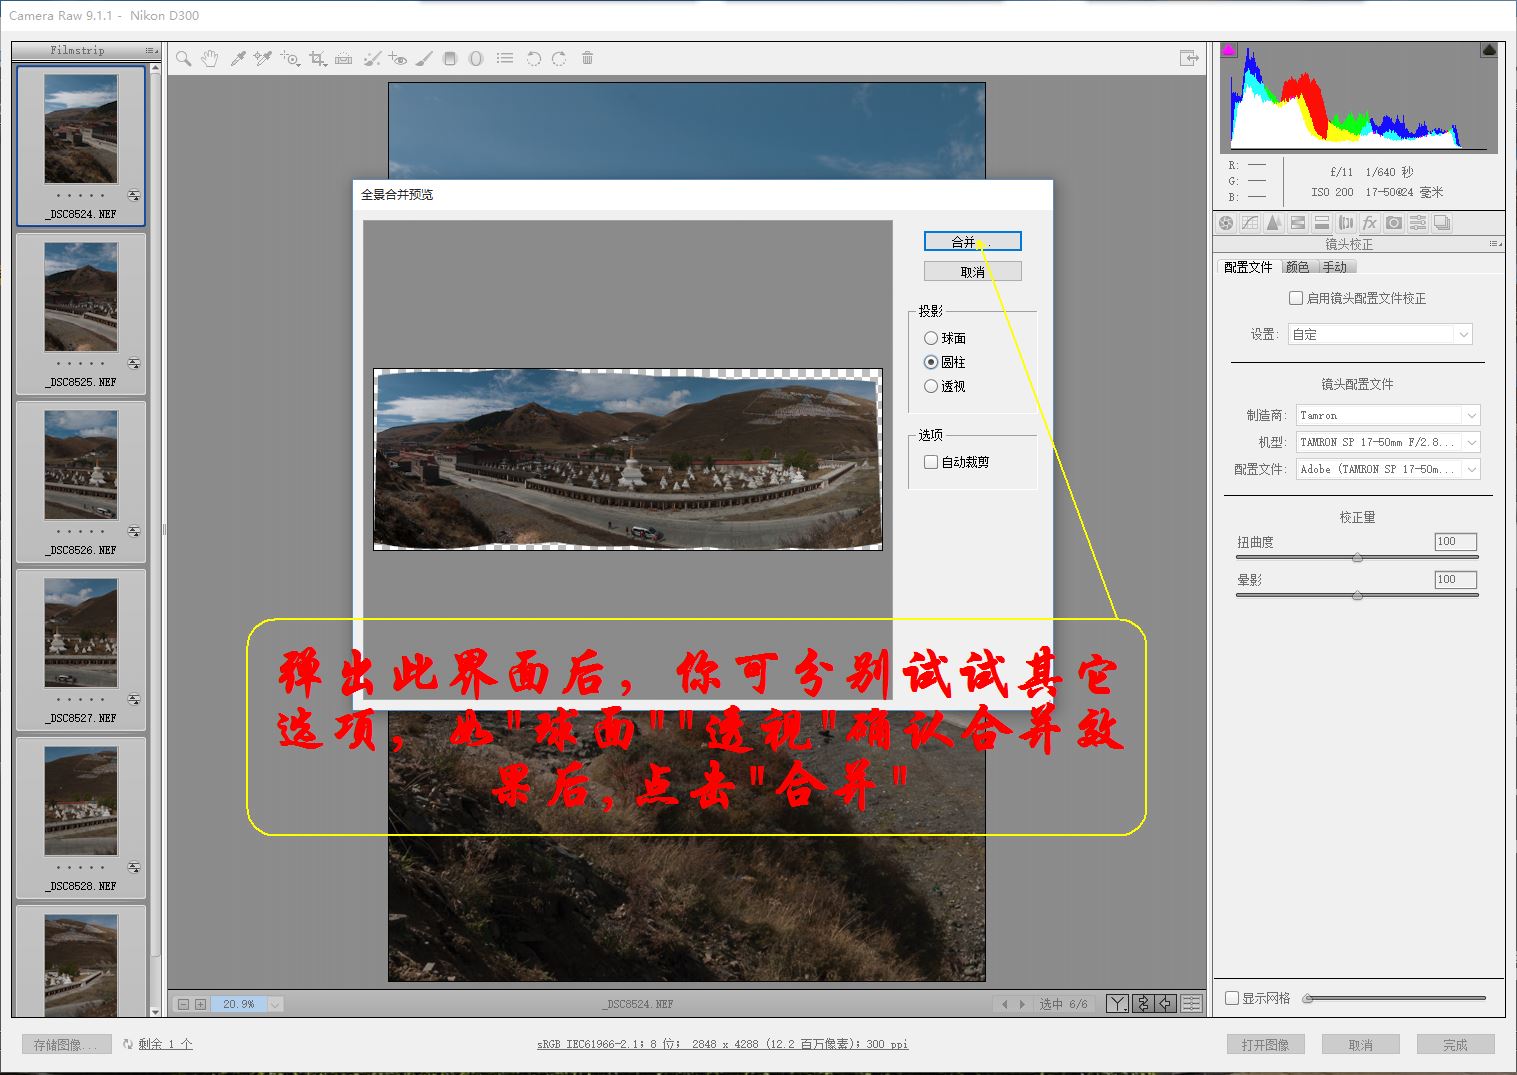
Task: Select the Hand tool
Action: click(x=209, y=59)
